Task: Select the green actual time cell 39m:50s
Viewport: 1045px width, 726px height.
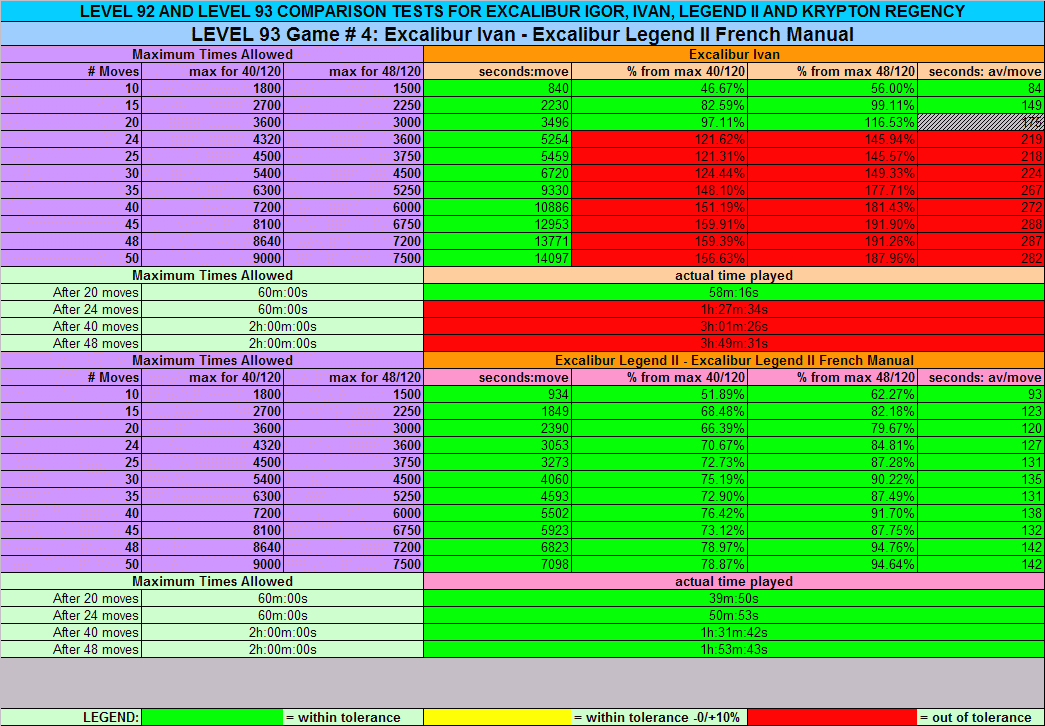Action: pyautogui.click(x=734, y=598)
